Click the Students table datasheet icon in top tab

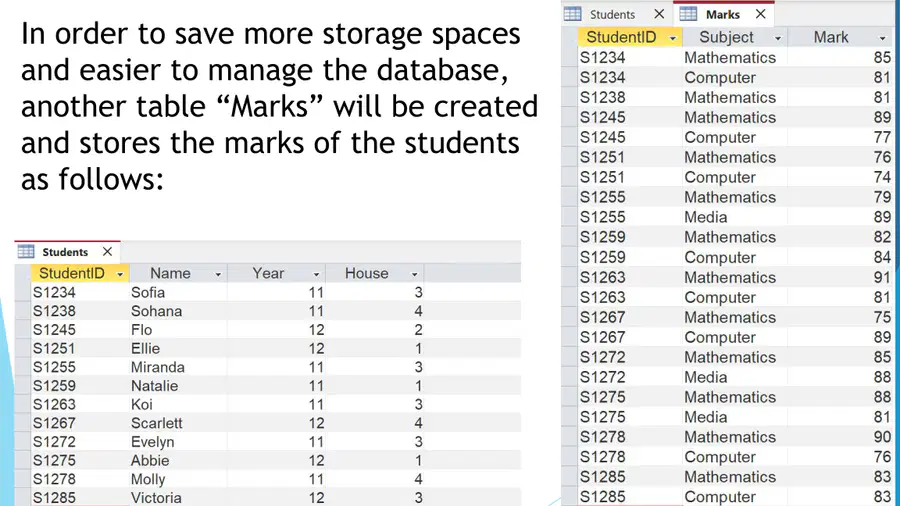point(572,14)
